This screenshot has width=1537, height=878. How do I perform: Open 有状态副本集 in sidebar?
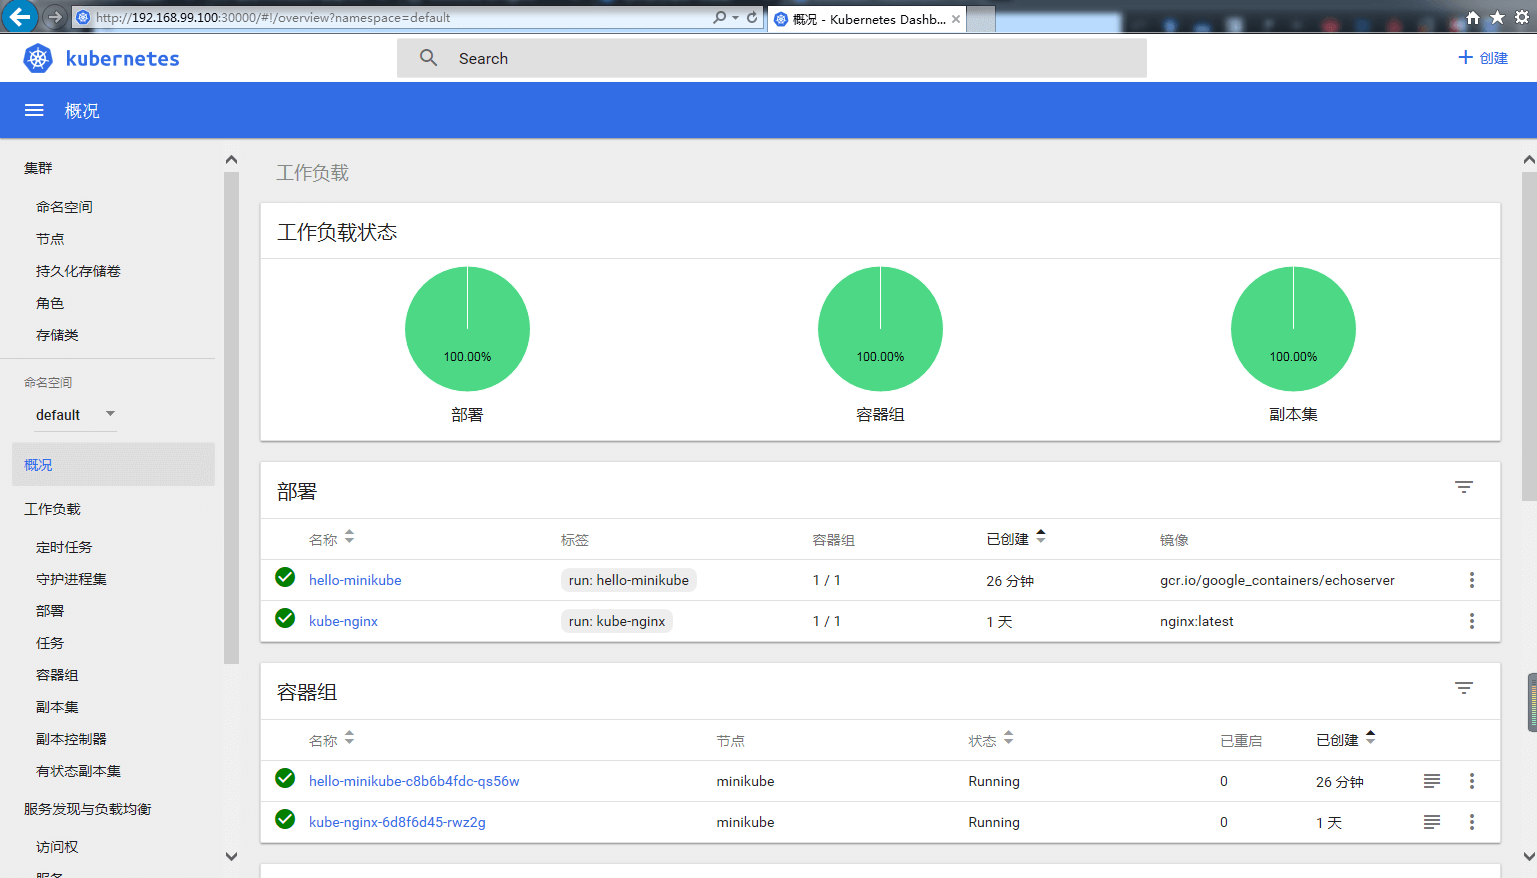[x=78, y=771]
